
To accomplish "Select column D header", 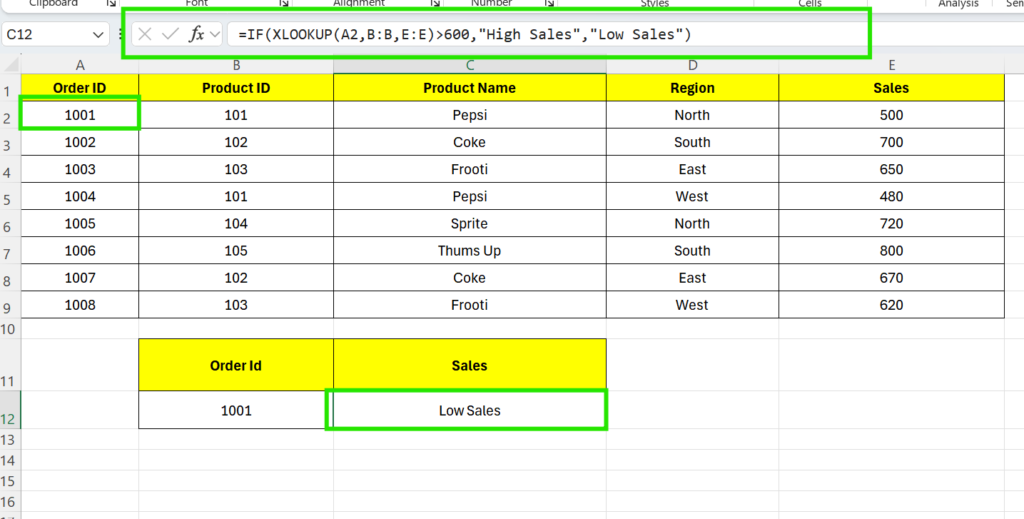I will coord(692,65).
